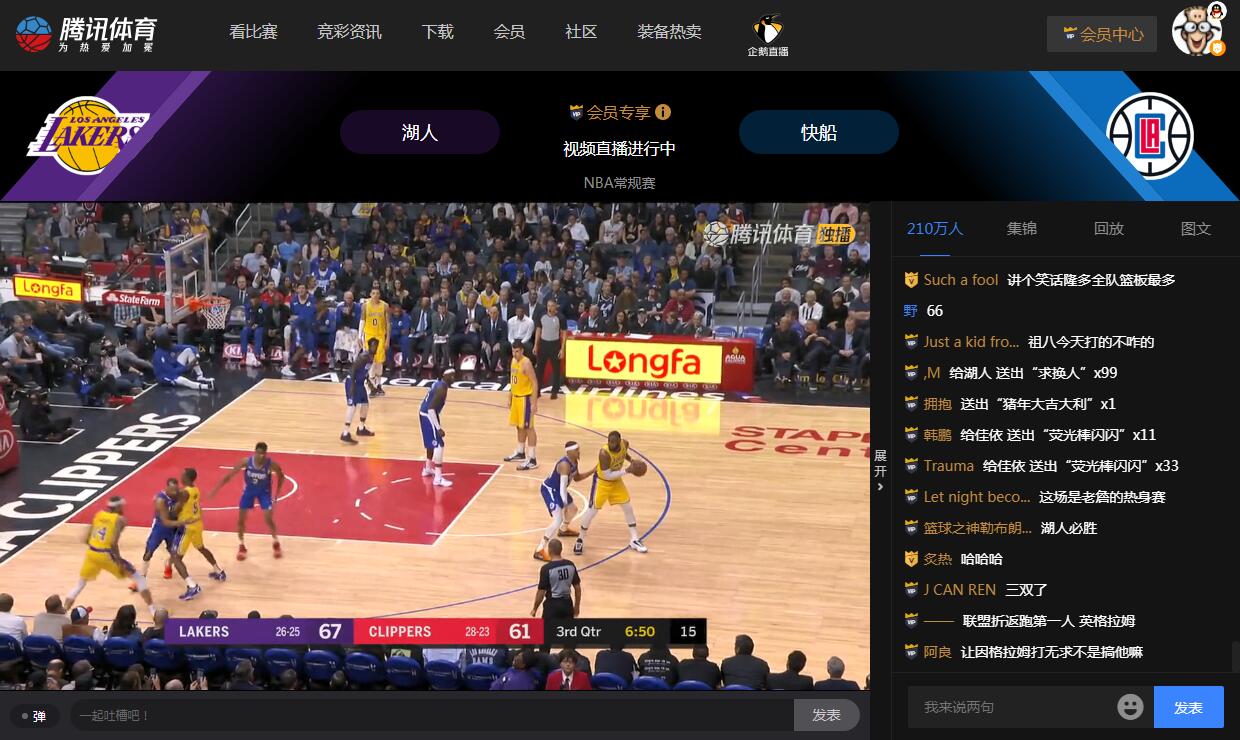1240x740 pixels.
Task: Click the VIP badge beside 拥抱
Action: tap(911, 404)
